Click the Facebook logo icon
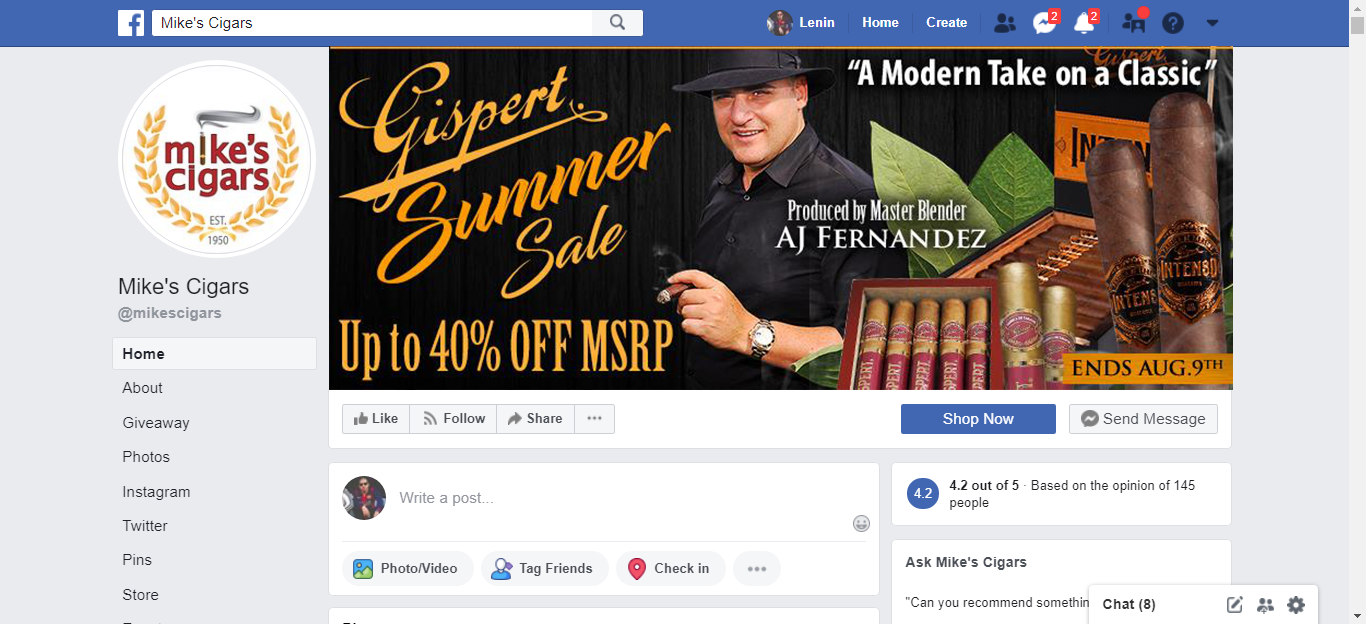Screen dimensions: 1366x624 pos(131,22)
